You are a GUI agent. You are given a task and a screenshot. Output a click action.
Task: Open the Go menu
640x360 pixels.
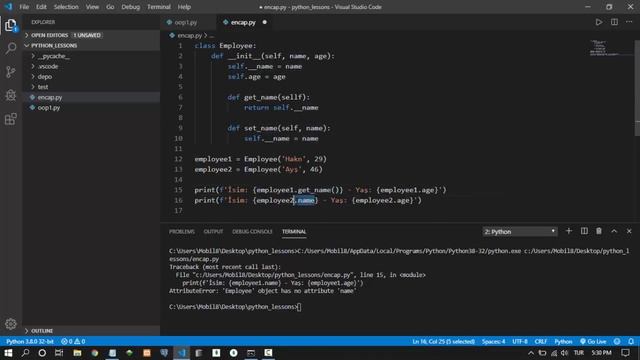(110, 7)
